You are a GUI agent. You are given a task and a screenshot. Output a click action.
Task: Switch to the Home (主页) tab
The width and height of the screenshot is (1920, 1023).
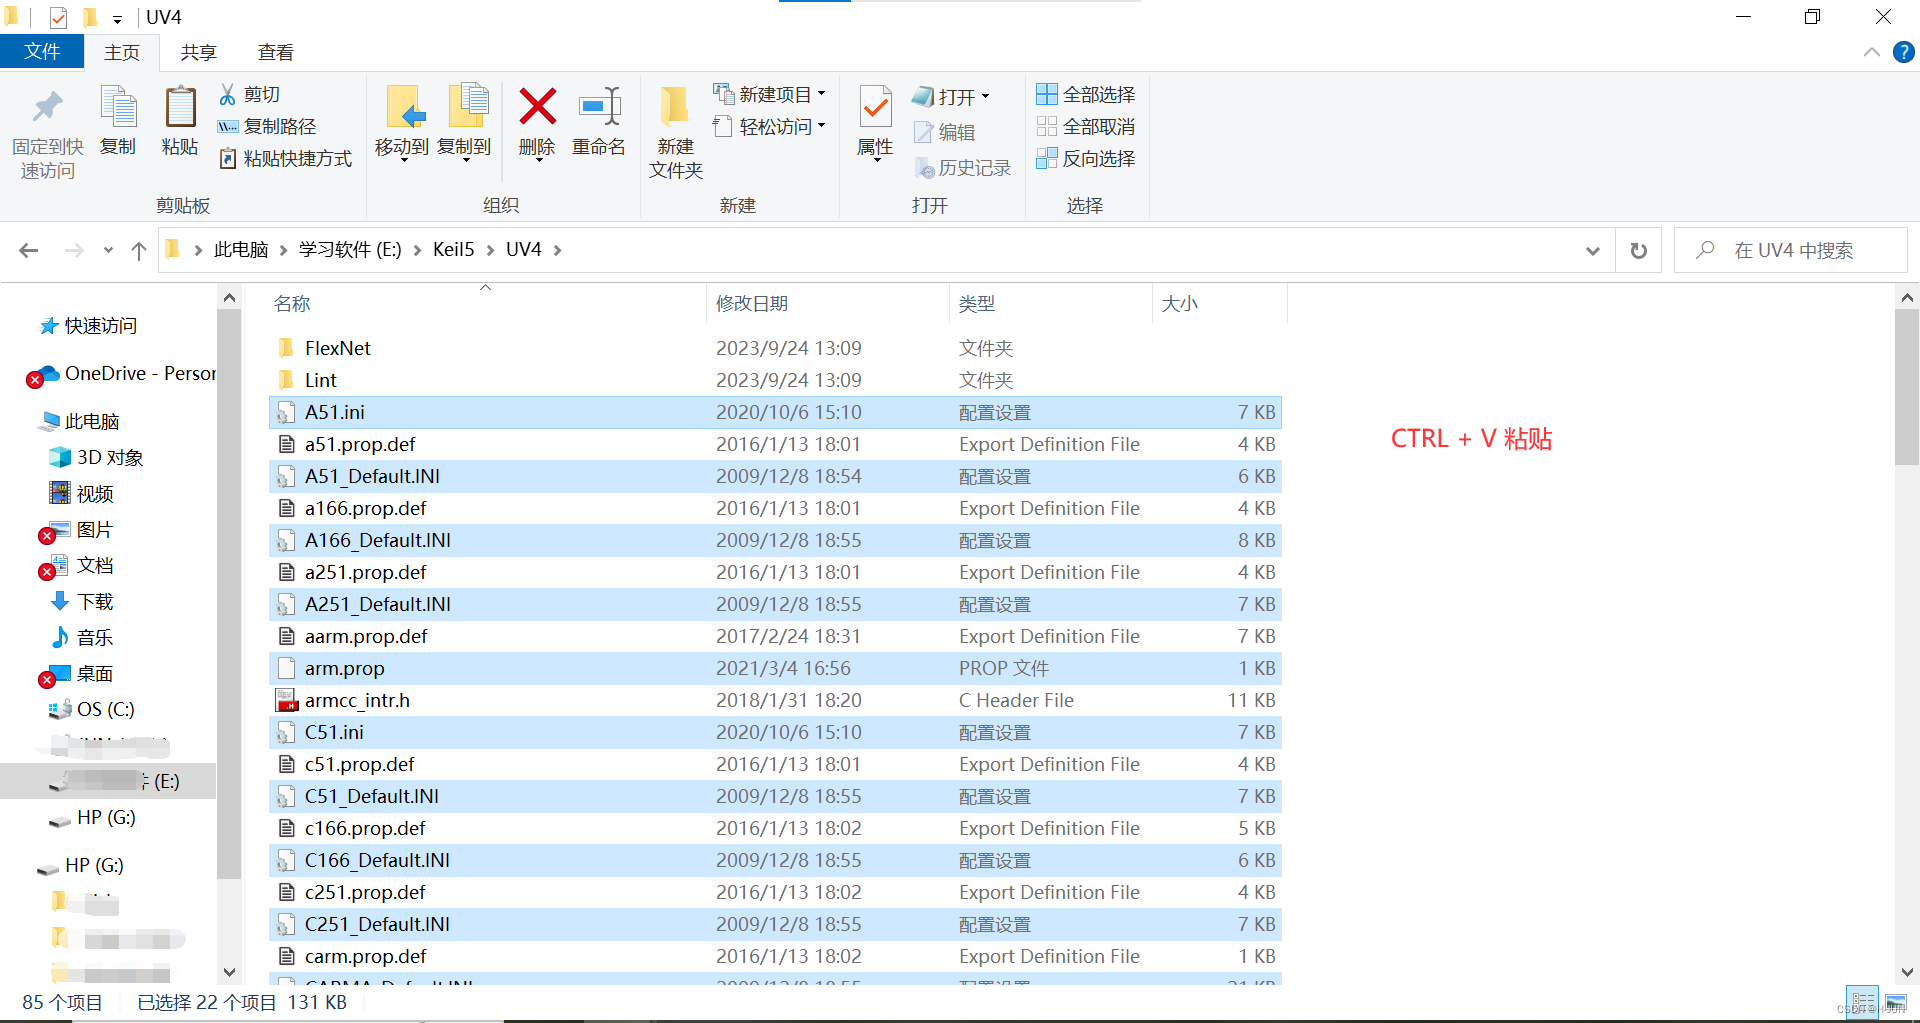tap(122, 53)
